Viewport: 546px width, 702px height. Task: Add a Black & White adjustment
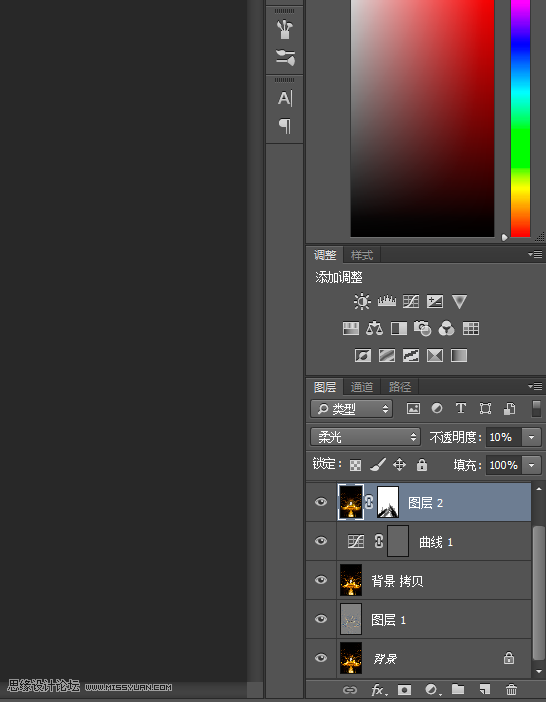tap(399, 329)
